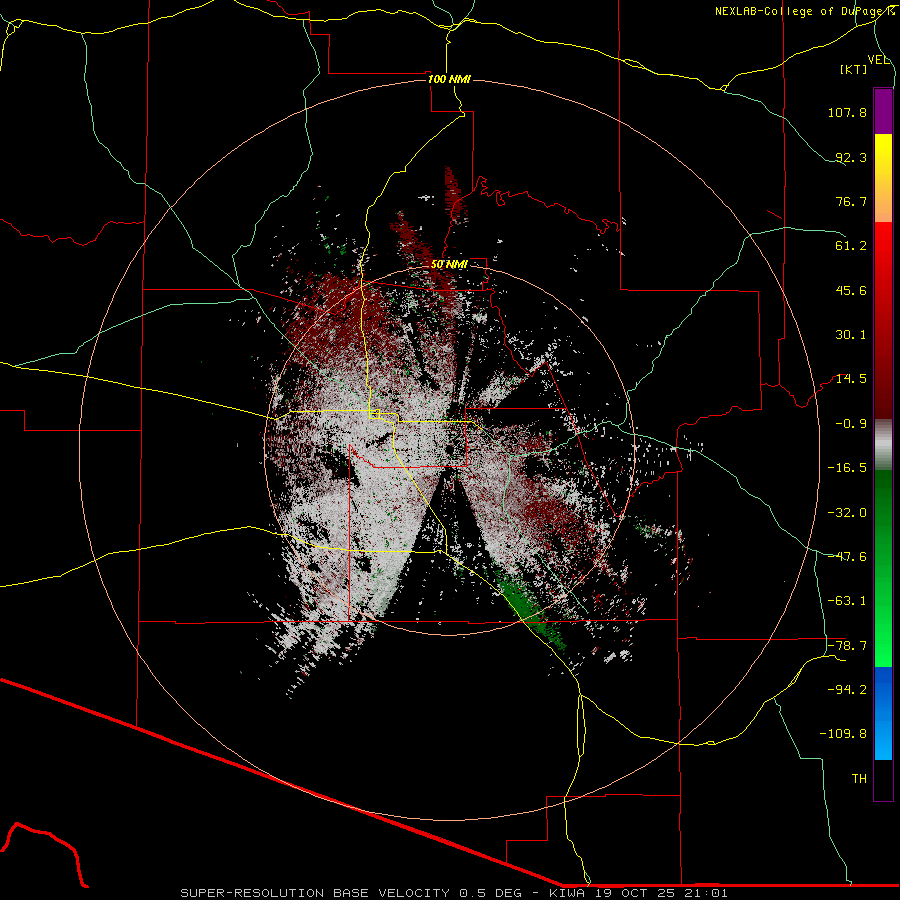Click the -109.8 legend value

[x=843, y=734]
